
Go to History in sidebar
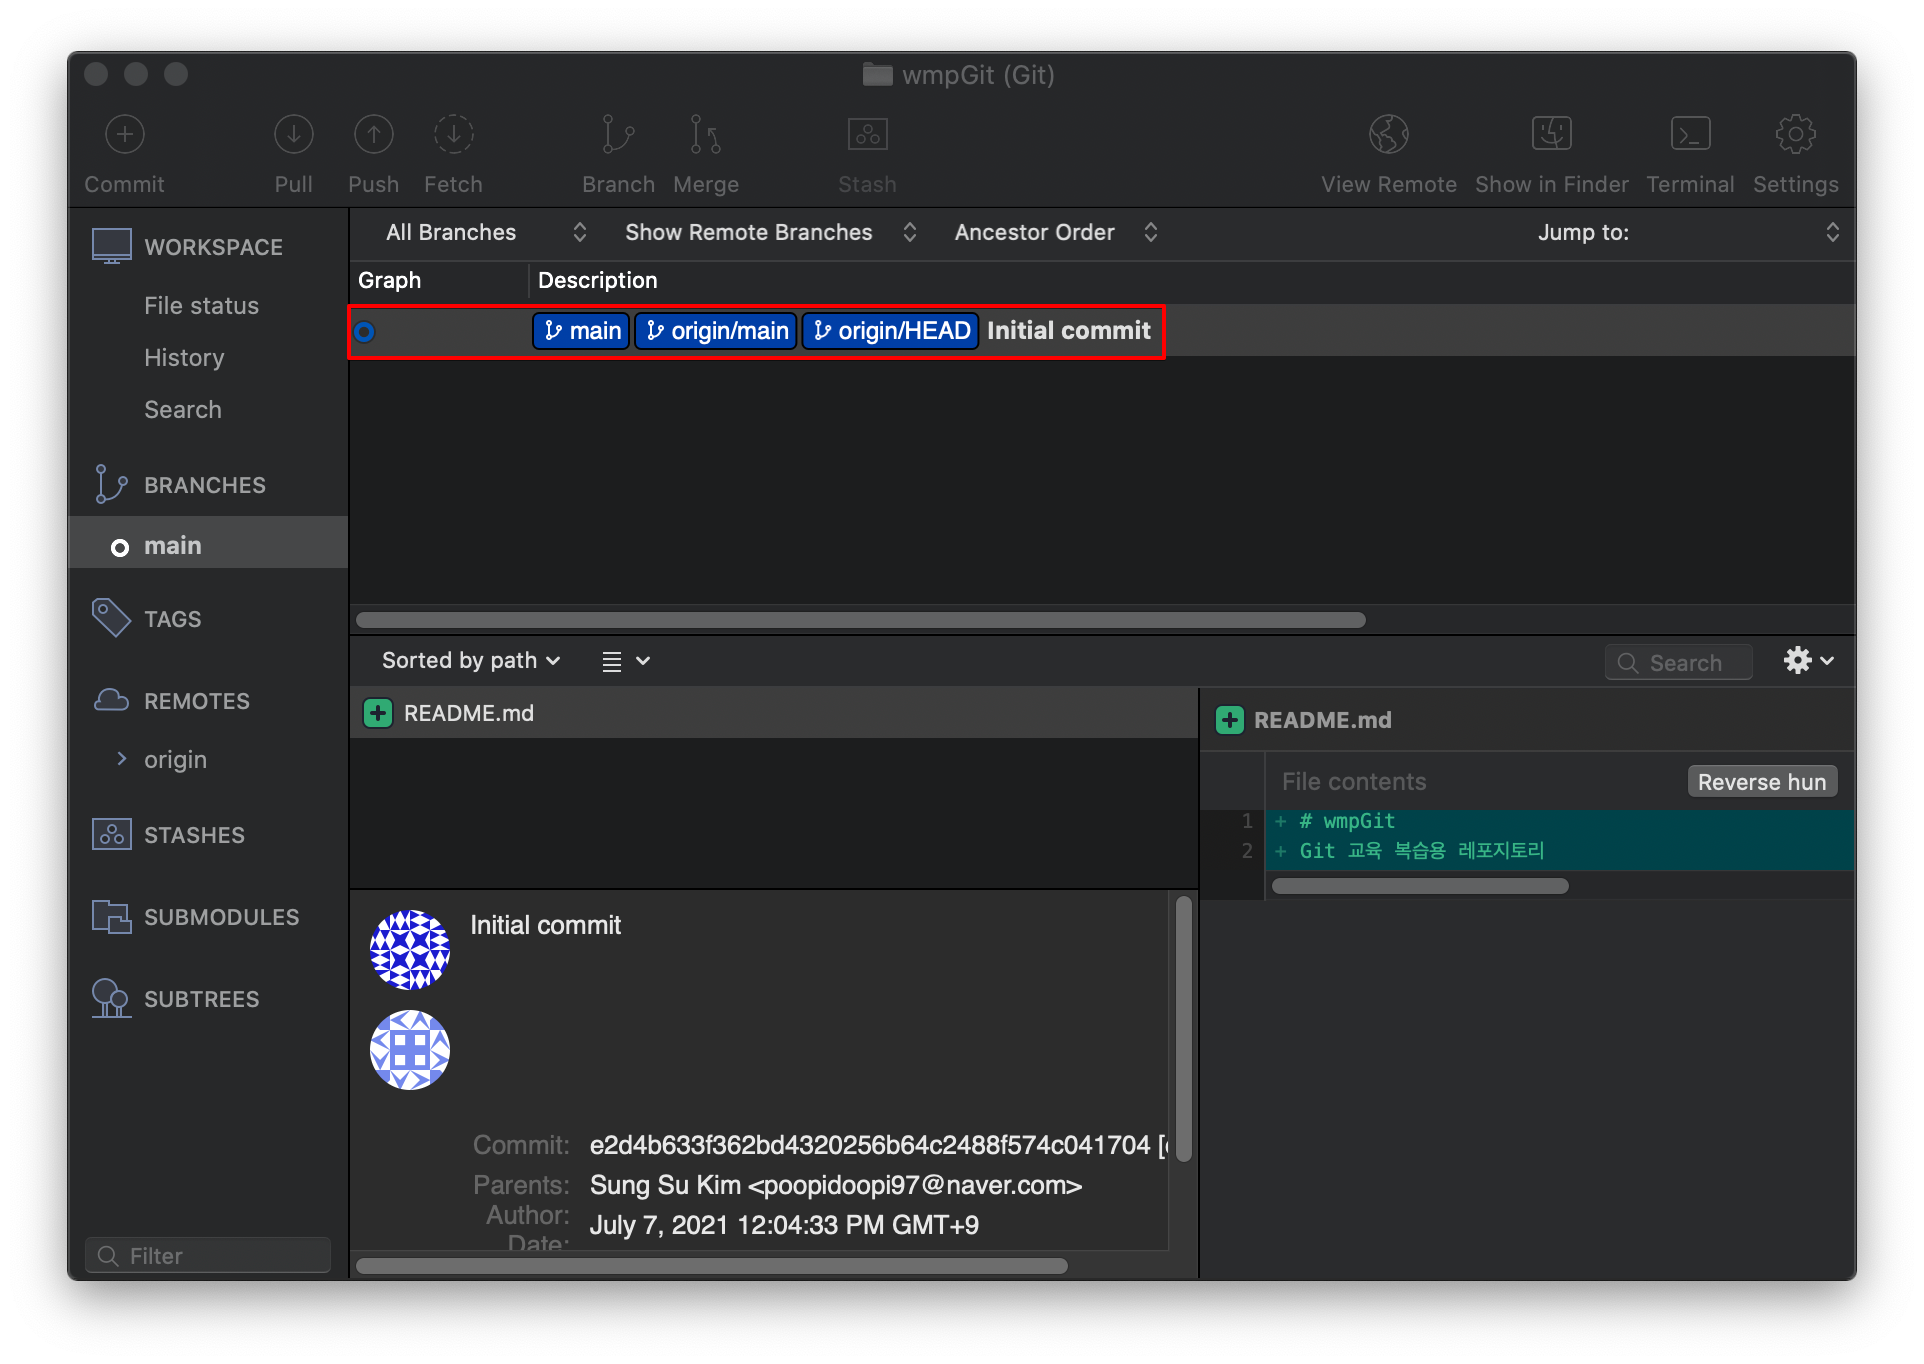coord(184,358)
